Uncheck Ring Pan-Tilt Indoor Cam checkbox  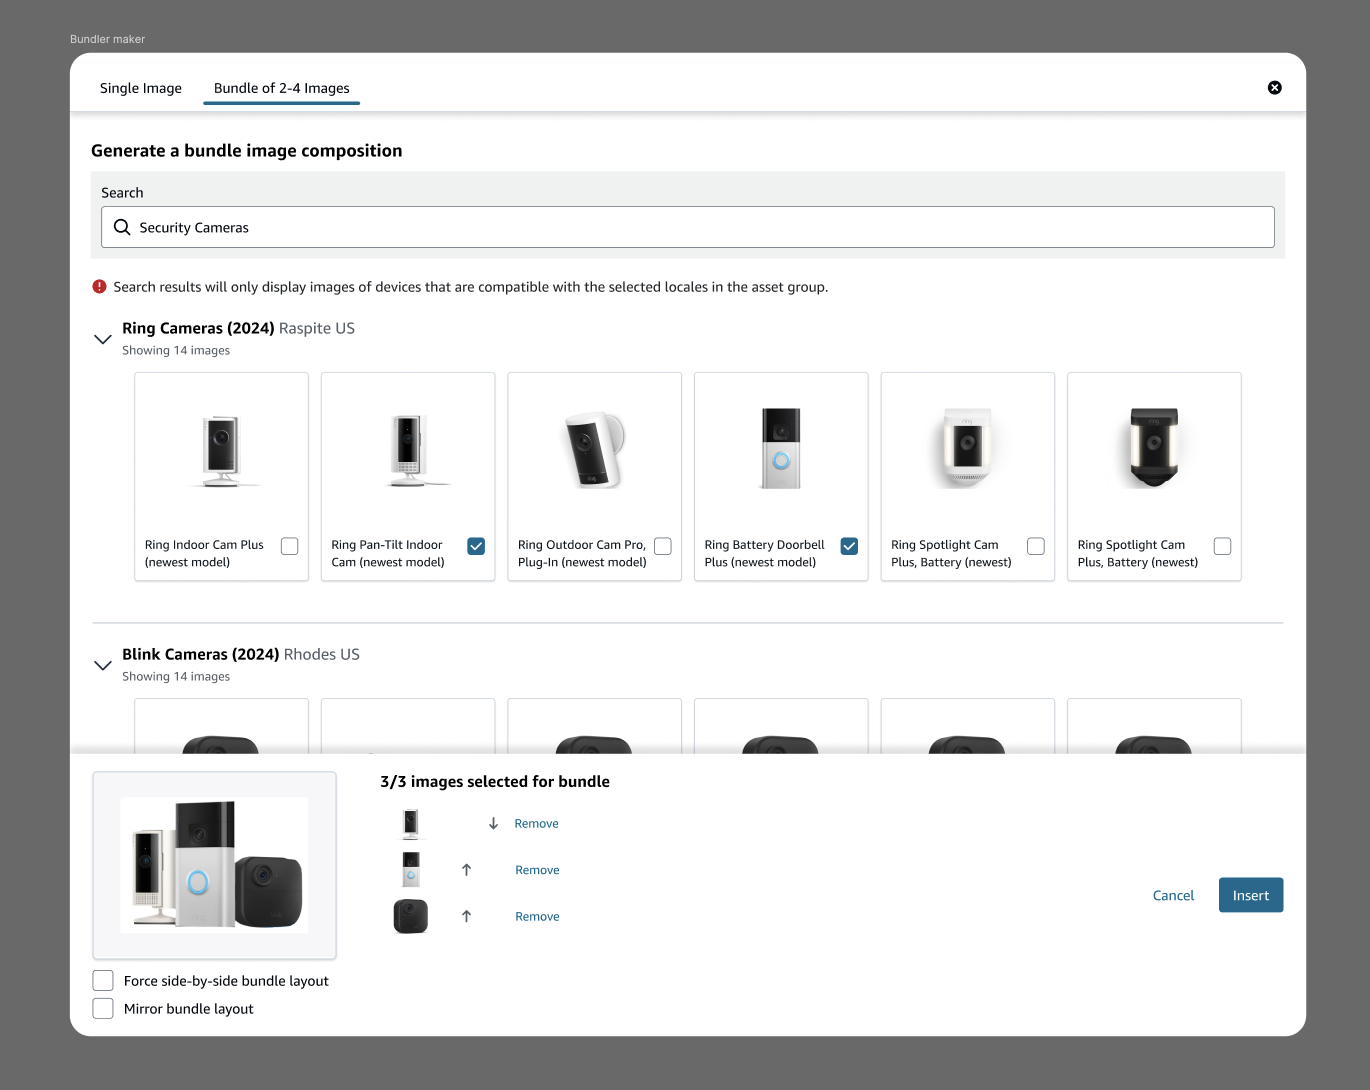[x=476, y=546]
